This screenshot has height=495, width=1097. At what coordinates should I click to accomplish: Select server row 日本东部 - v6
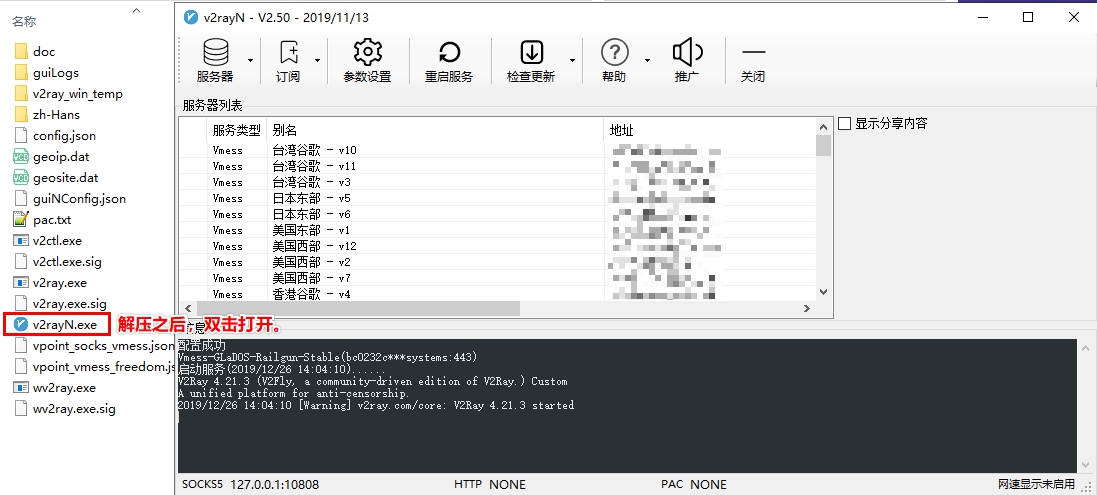pos(497,214)
